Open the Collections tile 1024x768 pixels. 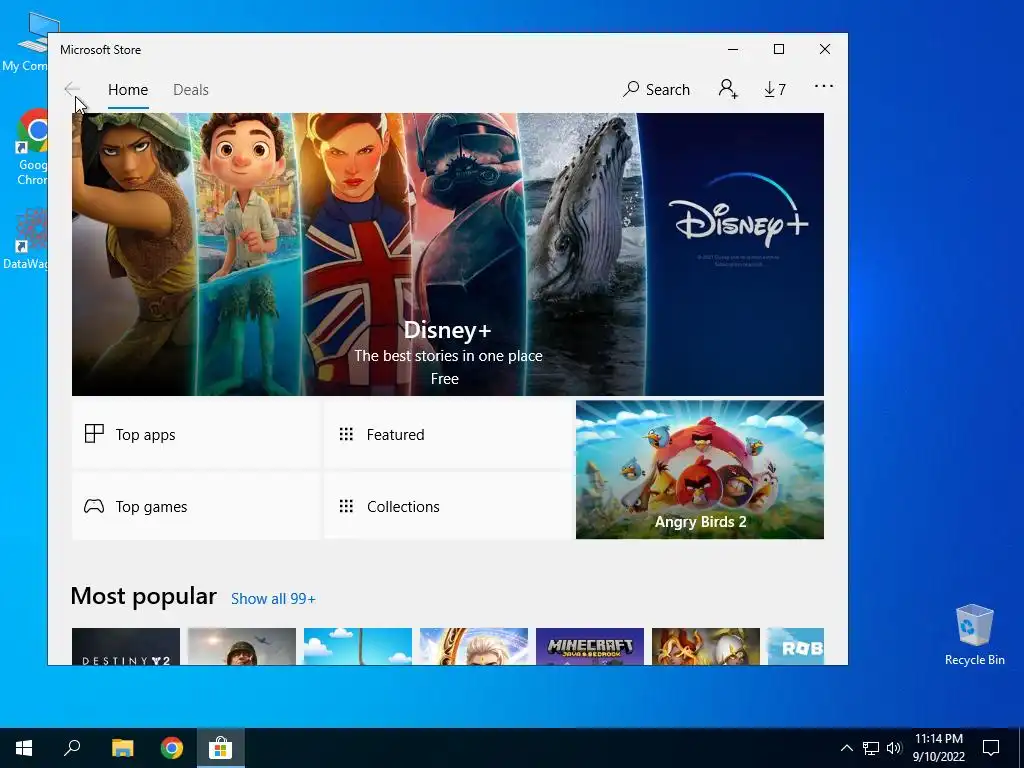point(448,506)
